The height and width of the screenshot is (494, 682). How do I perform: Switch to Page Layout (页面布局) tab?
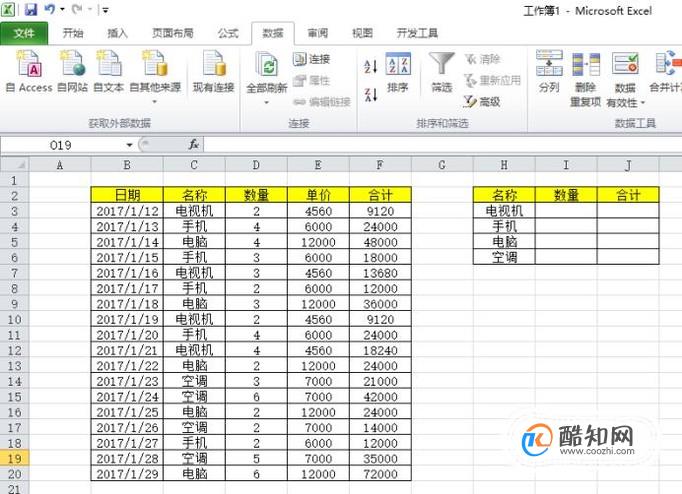[x=172, y=33]
